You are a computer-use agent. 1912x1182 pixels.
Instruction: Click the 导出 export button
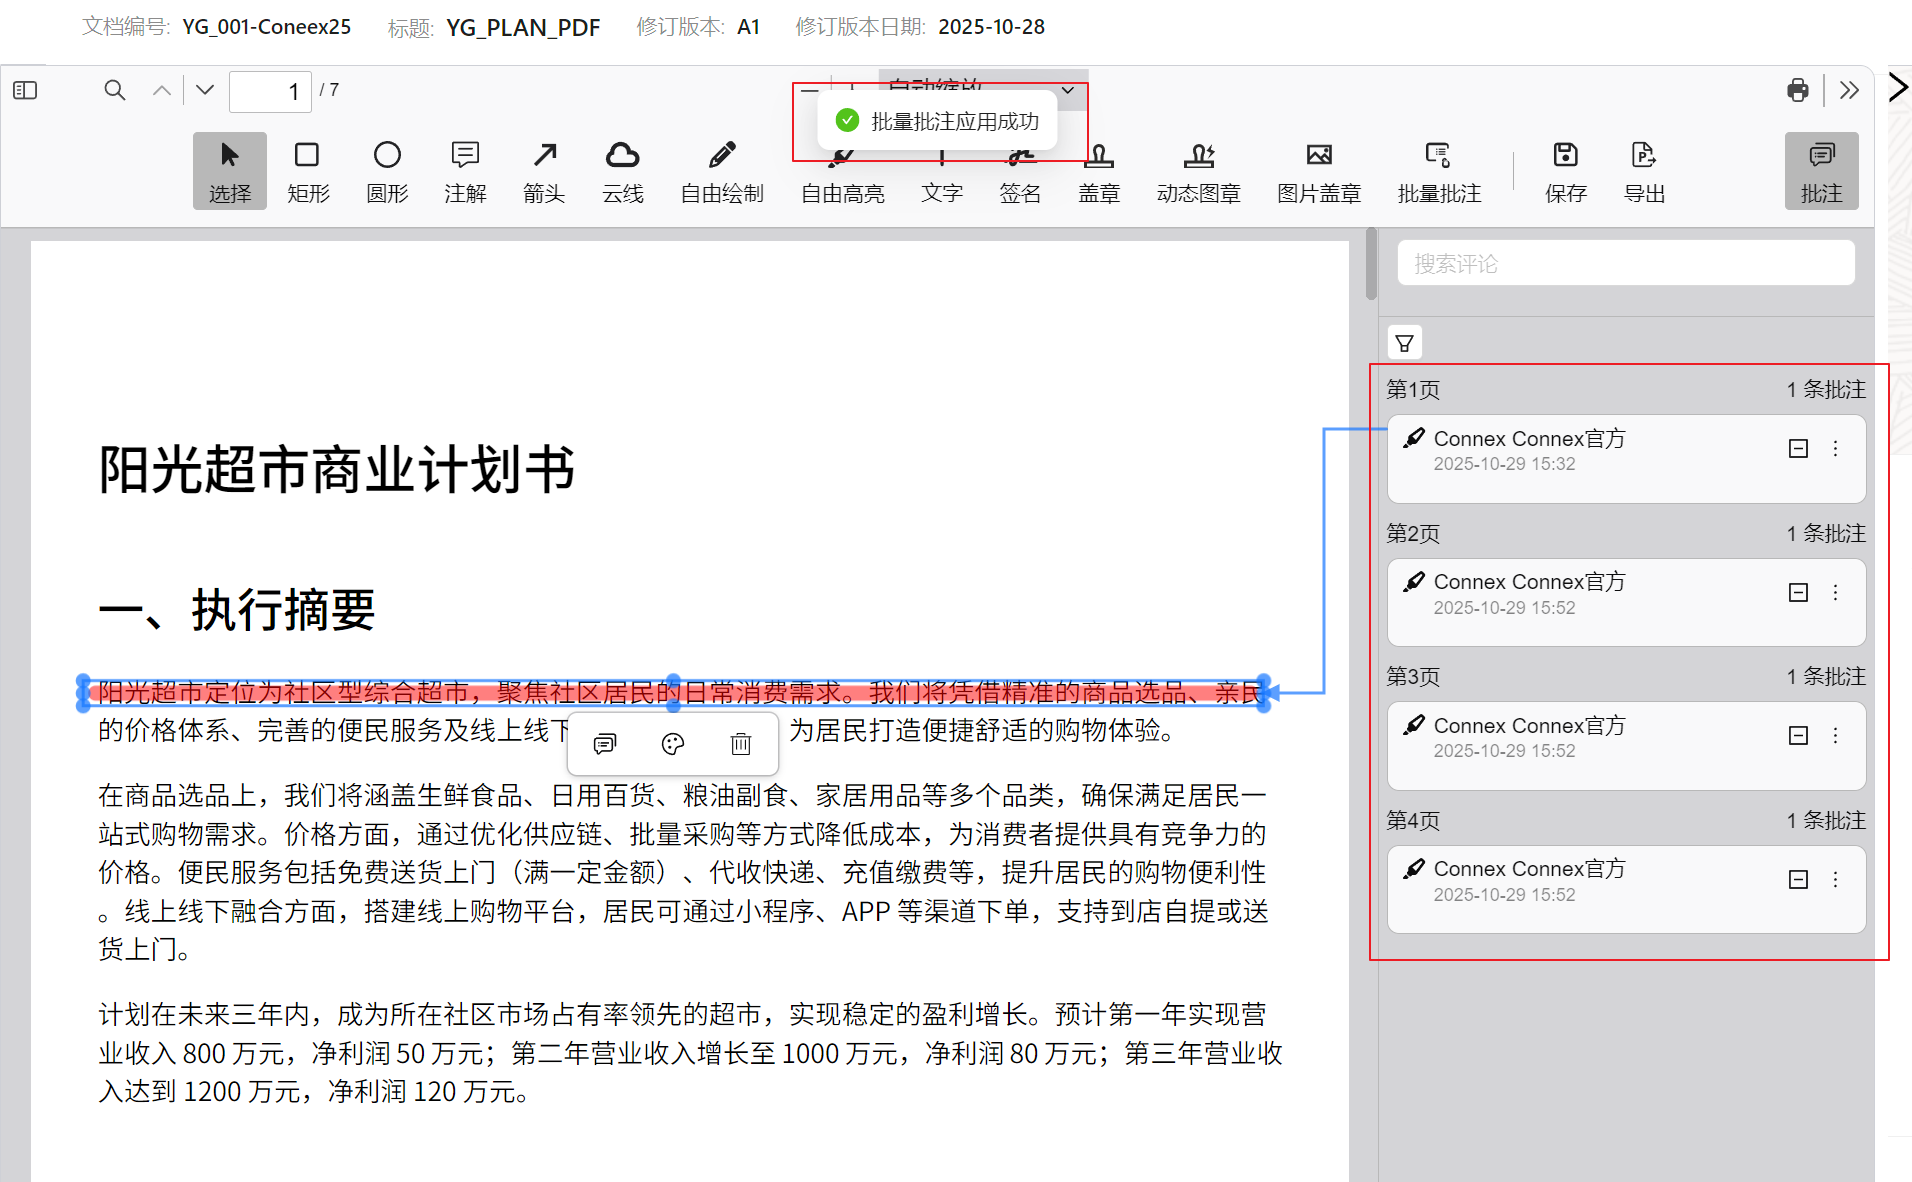pyautogui.click(x=1643, y=170)
